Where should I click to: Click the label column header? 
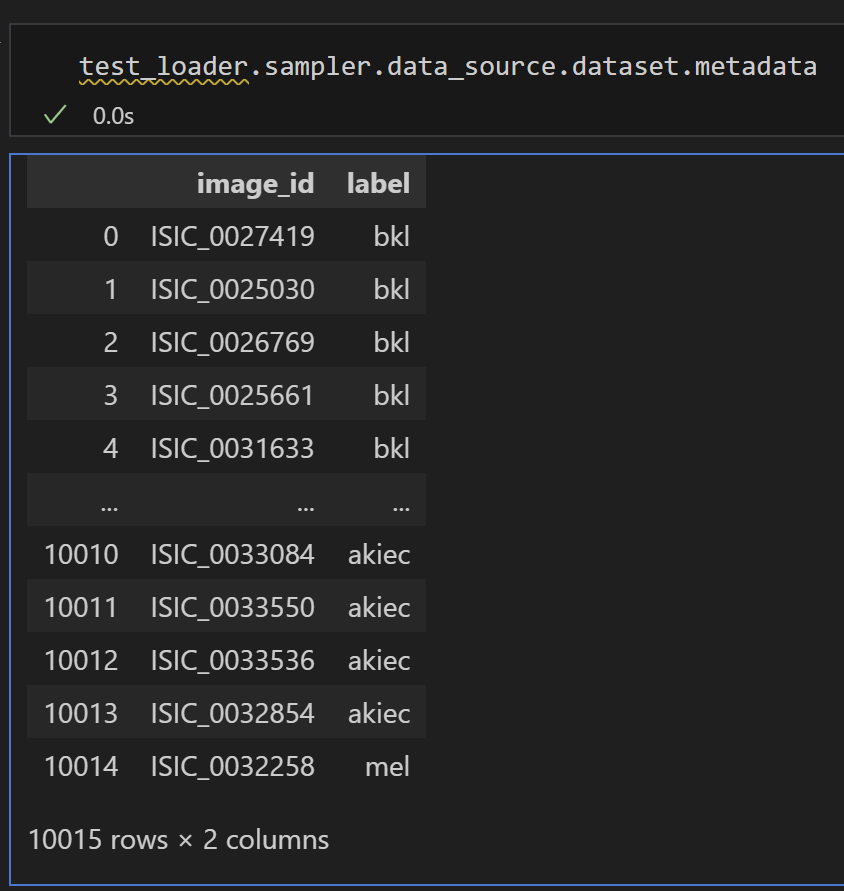click(378, 184)
